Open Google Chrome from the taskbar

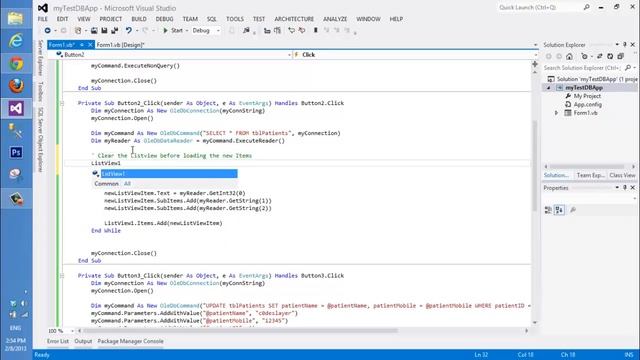pos(16,64)
